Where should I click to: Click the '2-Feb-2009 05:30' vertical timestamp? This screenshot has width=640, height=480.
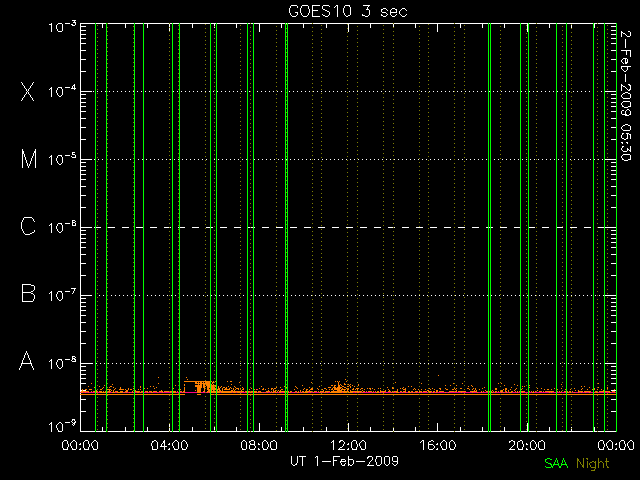point(626,96)
